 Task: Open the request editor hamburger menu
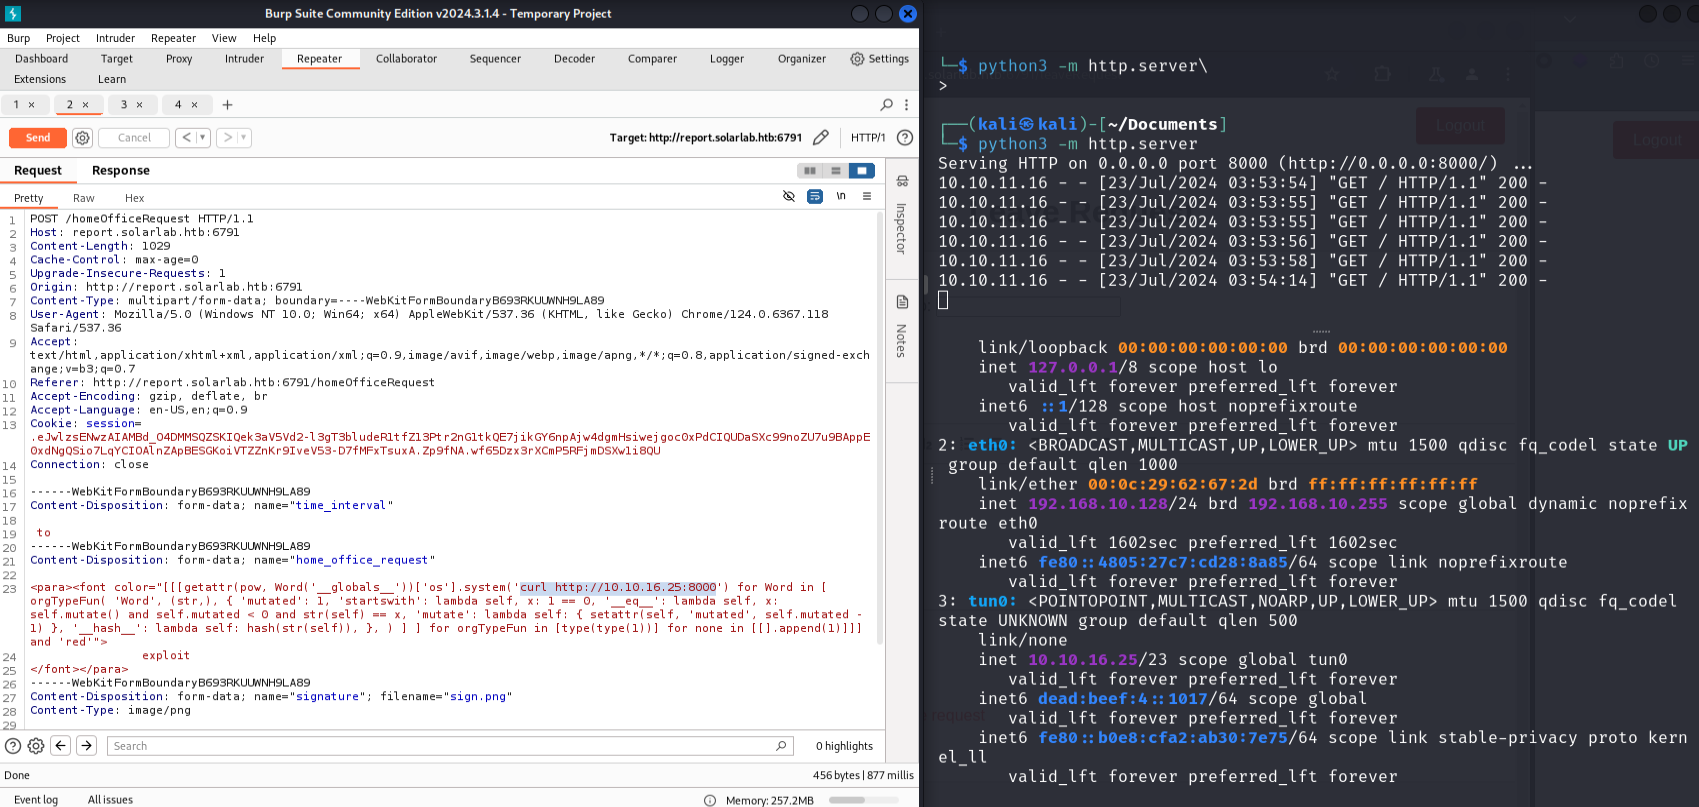pos(867,197)
